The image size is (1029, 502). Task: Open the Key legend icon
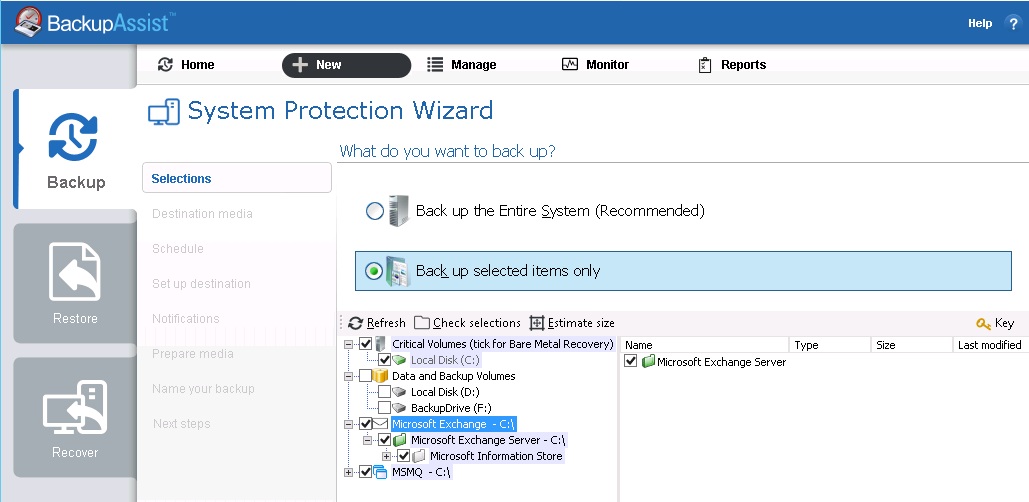pos(983,323)
